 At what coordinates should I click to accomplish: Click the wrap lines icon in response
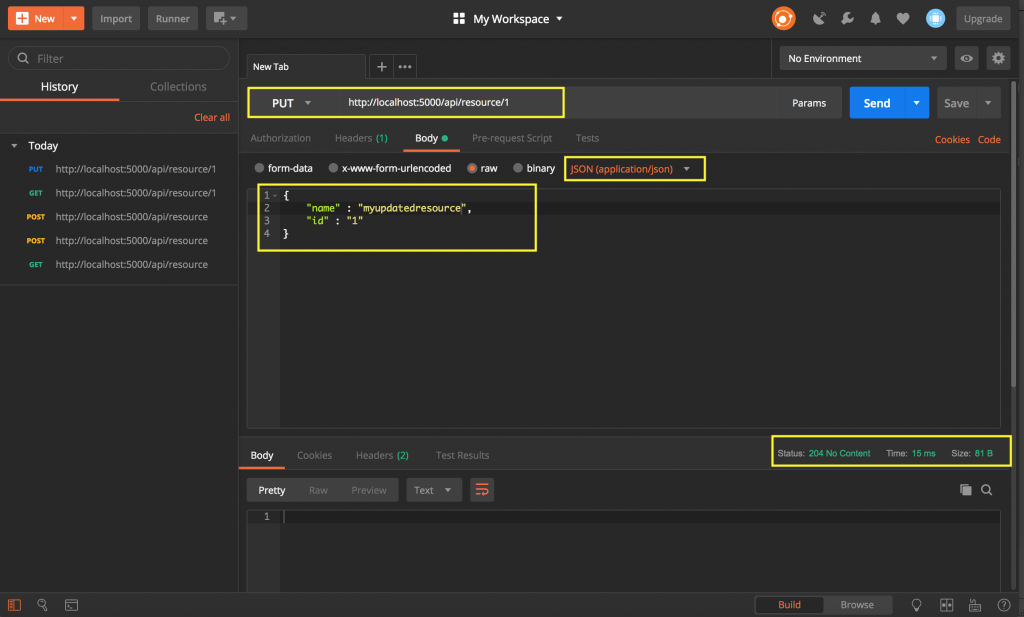click(x=482, y=490)
